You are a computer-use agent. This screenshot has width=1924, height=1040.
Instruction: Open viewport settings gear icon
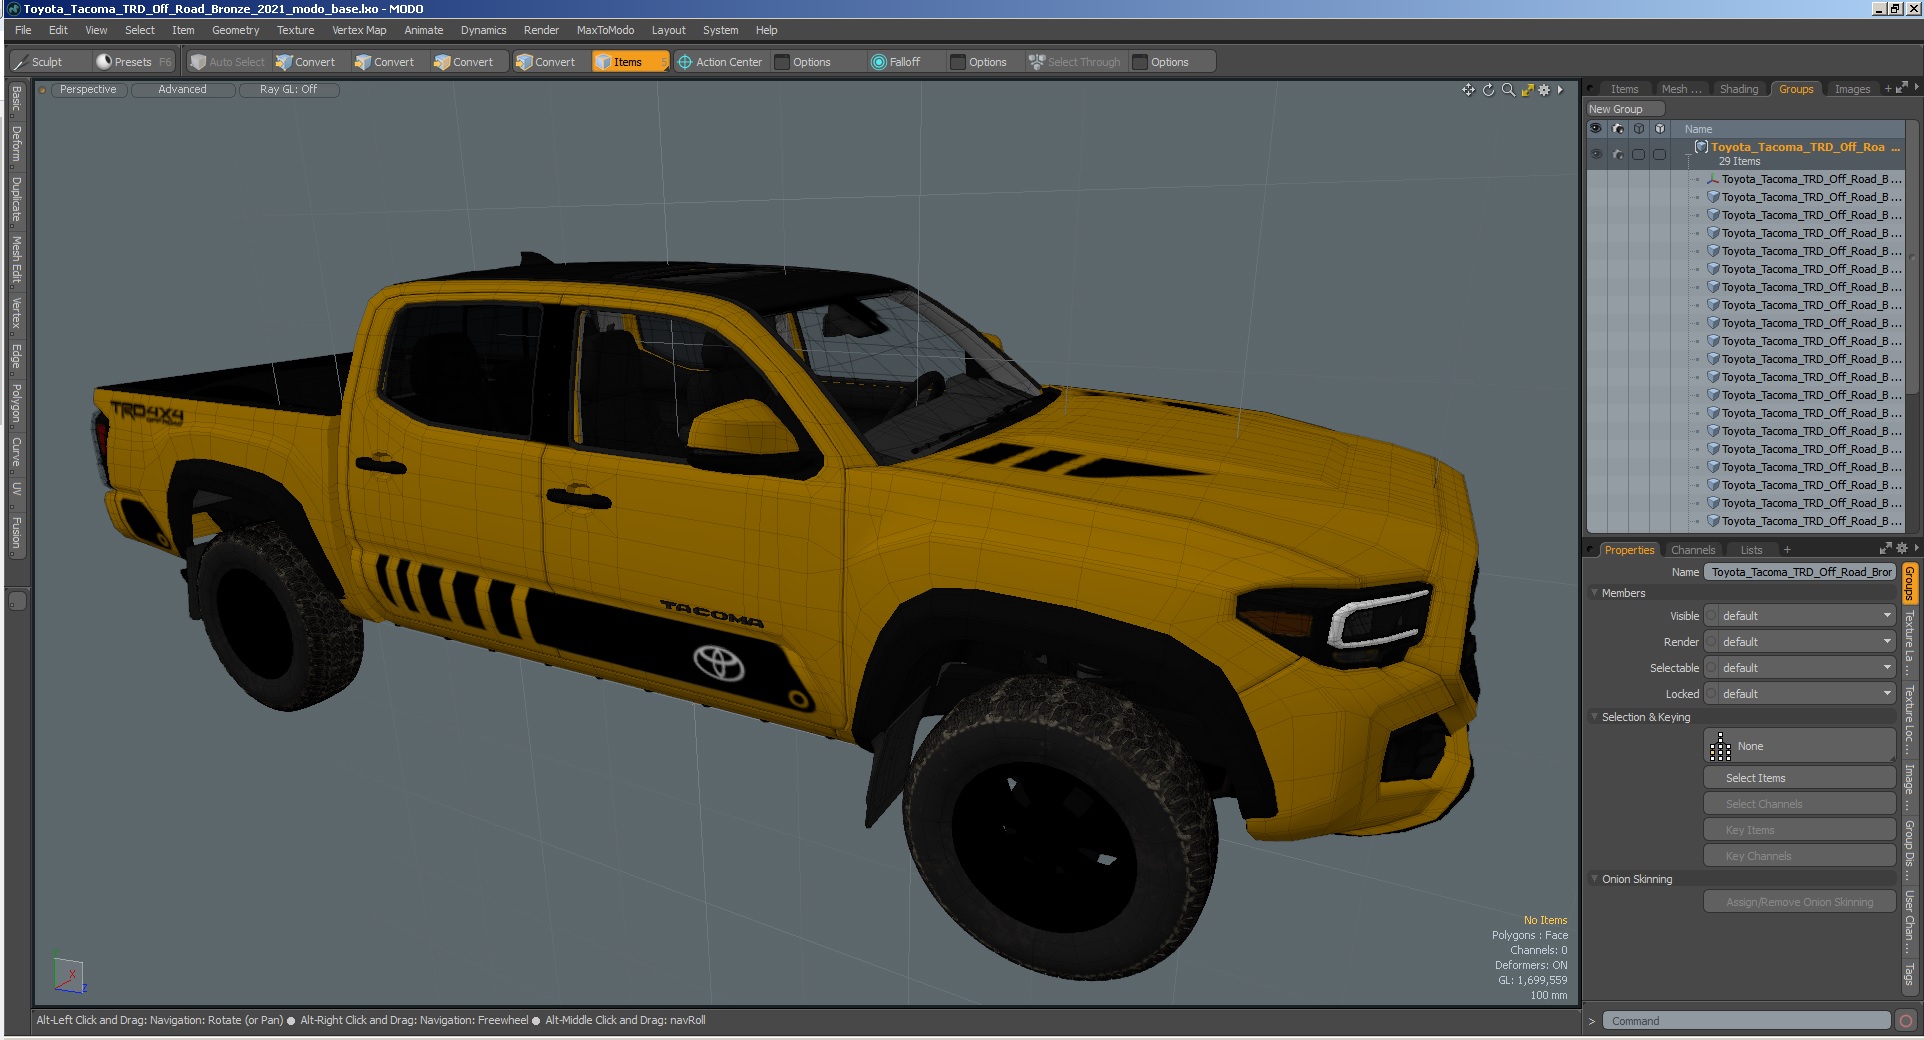(1544, 90)
